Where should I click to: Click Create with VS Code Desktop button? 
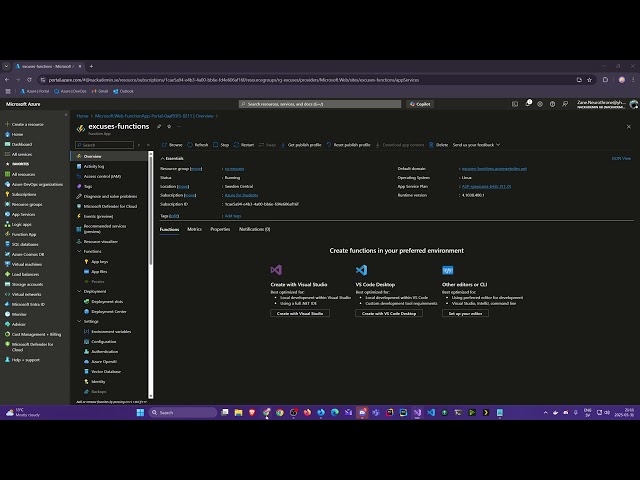[389, 313]
